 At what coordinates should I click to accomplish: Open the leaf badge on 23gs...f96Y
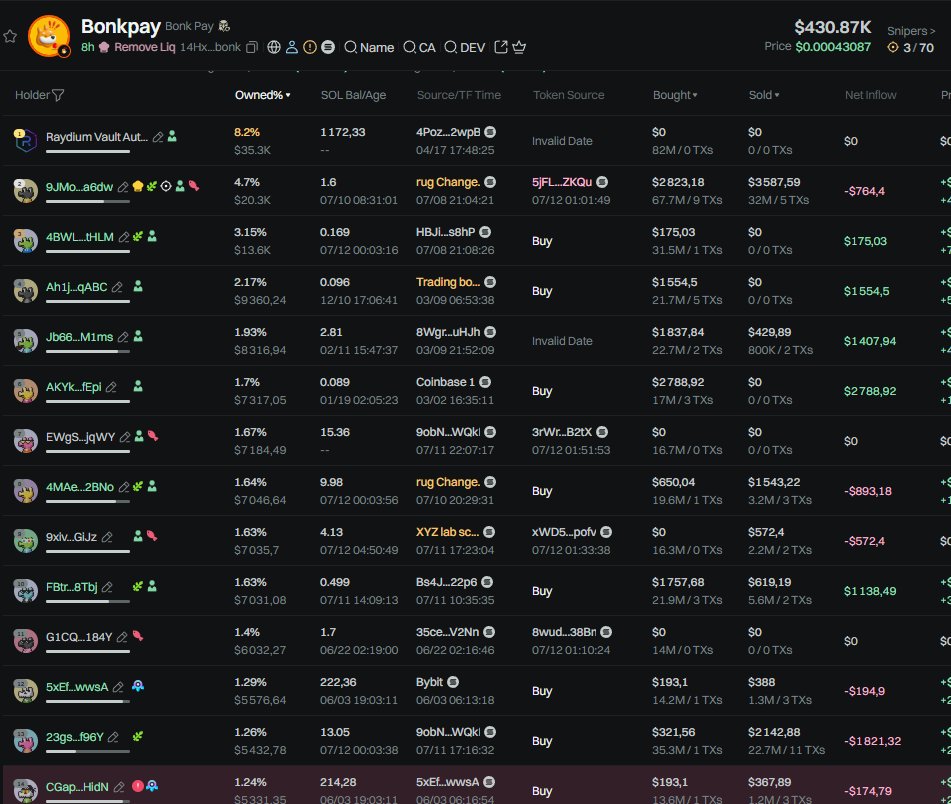[x=138, y=736]
